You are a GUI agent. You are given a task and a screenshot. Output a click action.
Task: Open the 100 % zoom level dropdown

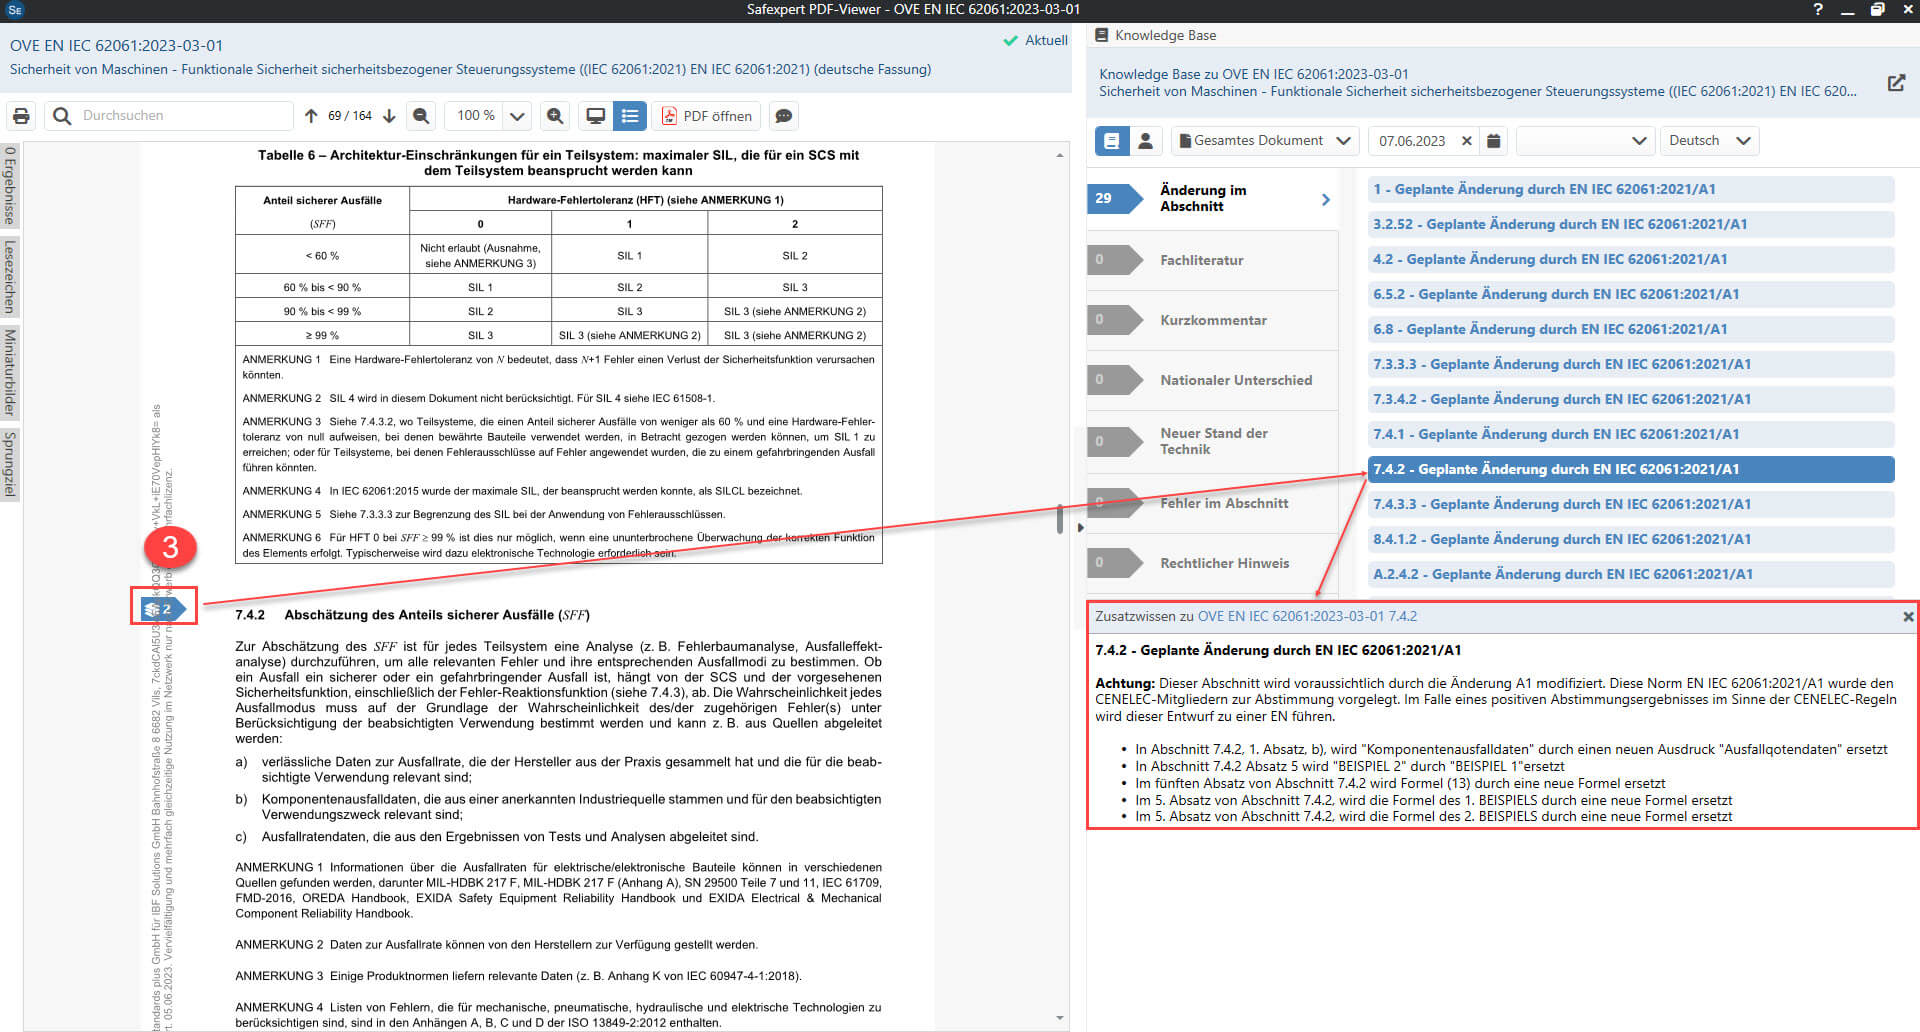click(x=517, y=116)
